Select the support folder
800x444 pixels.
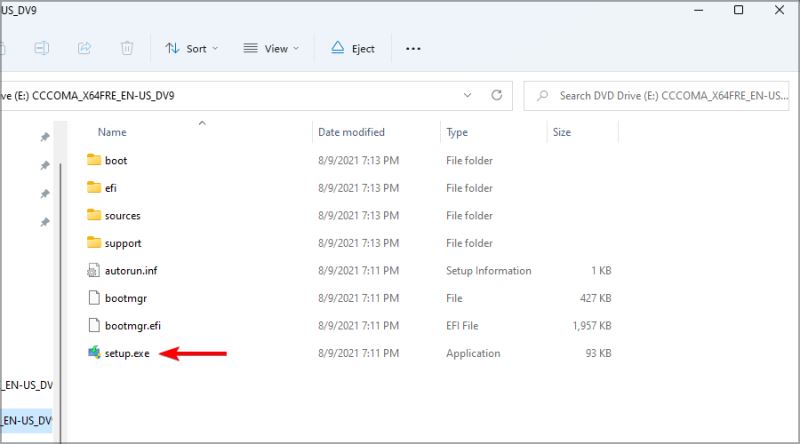click(122, 243)
